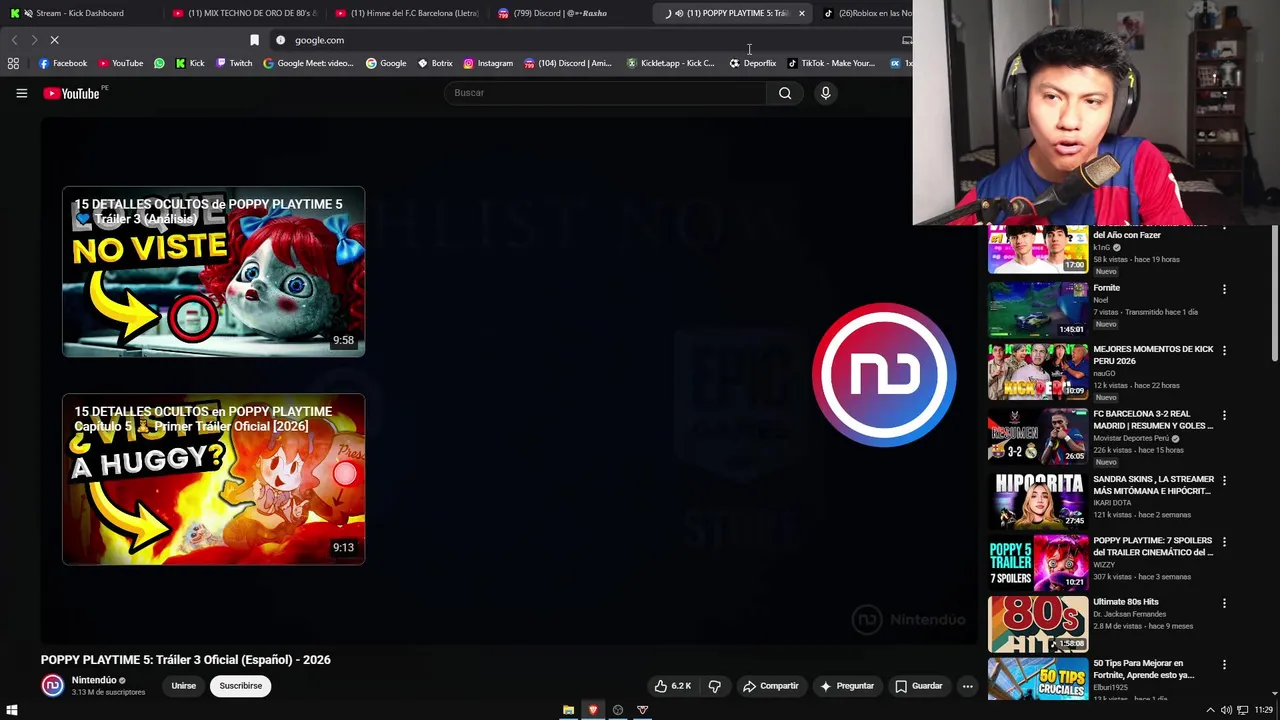The image size is (1280, 720).
Task: Open the Instagram bookmark
Action: (488, 63)
